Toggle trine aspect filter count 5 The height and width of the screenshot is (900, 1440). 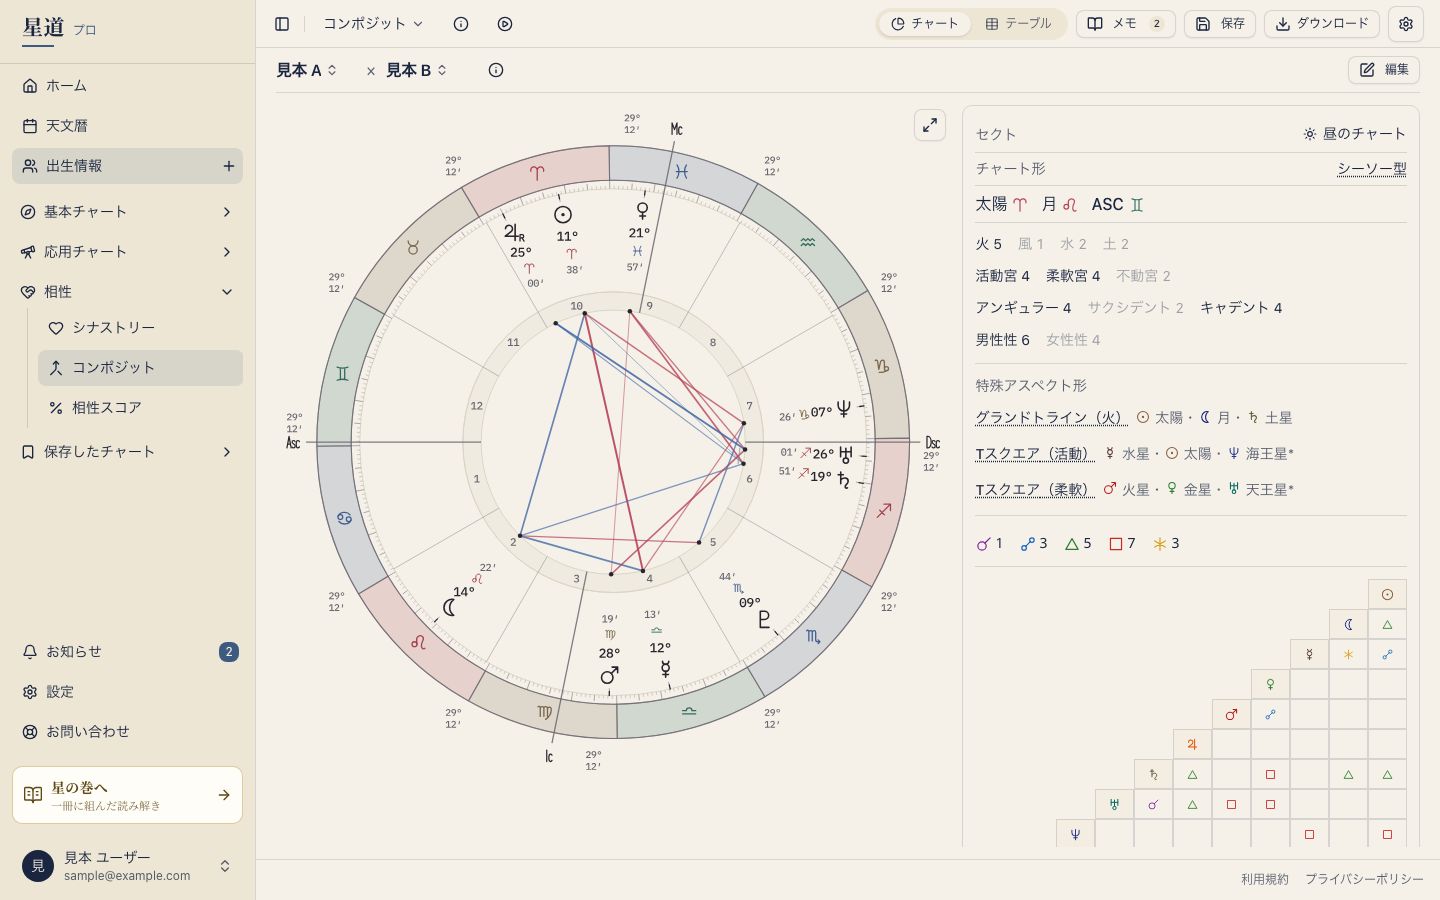(x=1077, y=544)
